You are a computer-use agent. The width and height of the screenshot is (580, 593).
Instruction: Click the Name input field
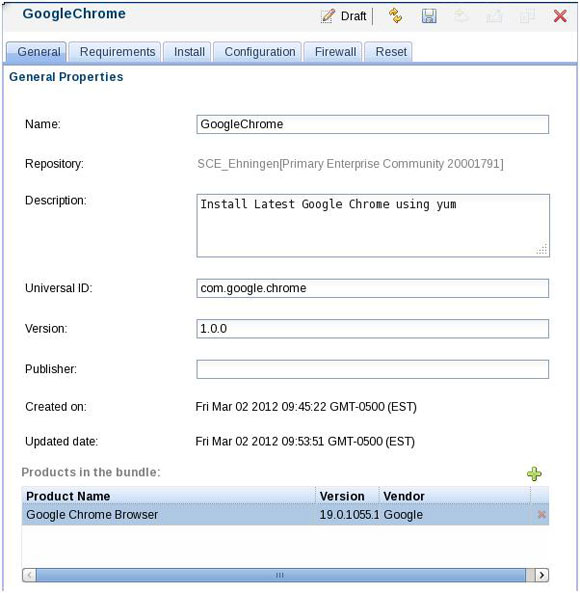pos(372,124)
